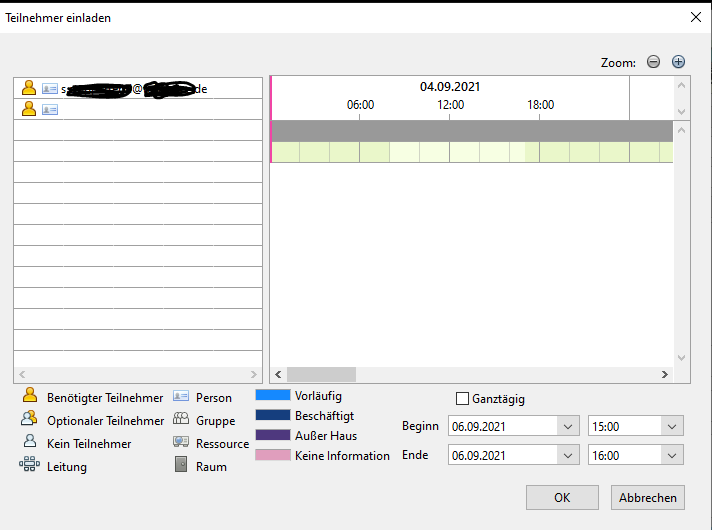Click the Optionaler Teilnehmer label
The height and width of the screenshot is (530, 712).
coord(105,421)
